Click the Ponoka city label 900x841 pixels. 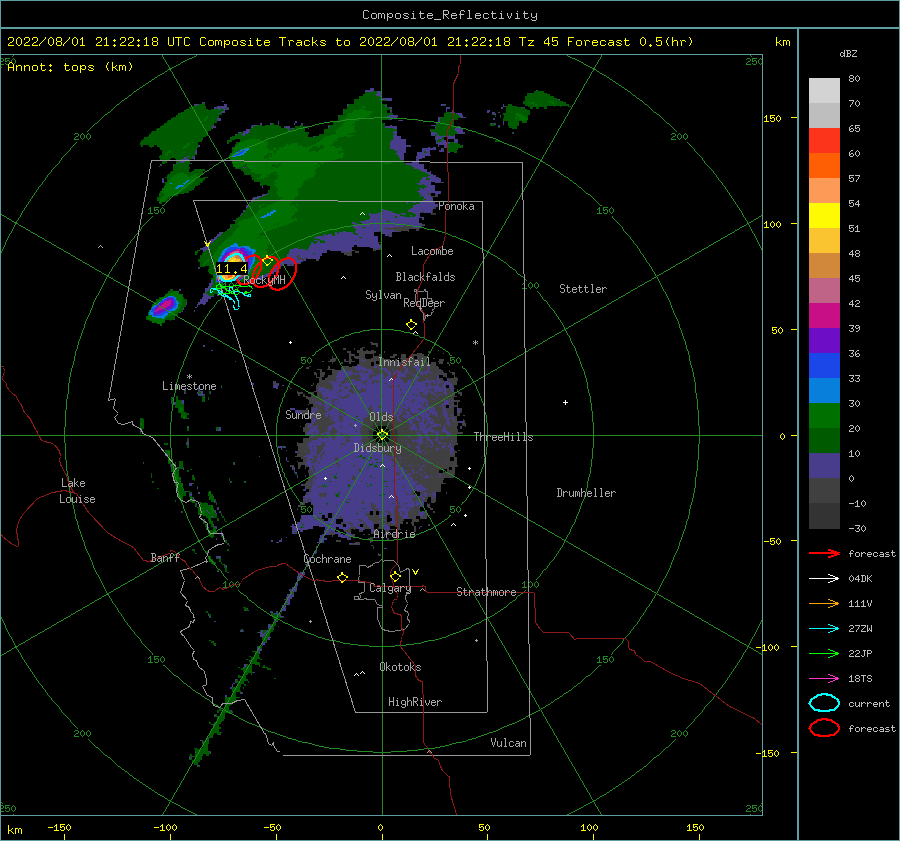pyautogui.click(x=456, y=206)
